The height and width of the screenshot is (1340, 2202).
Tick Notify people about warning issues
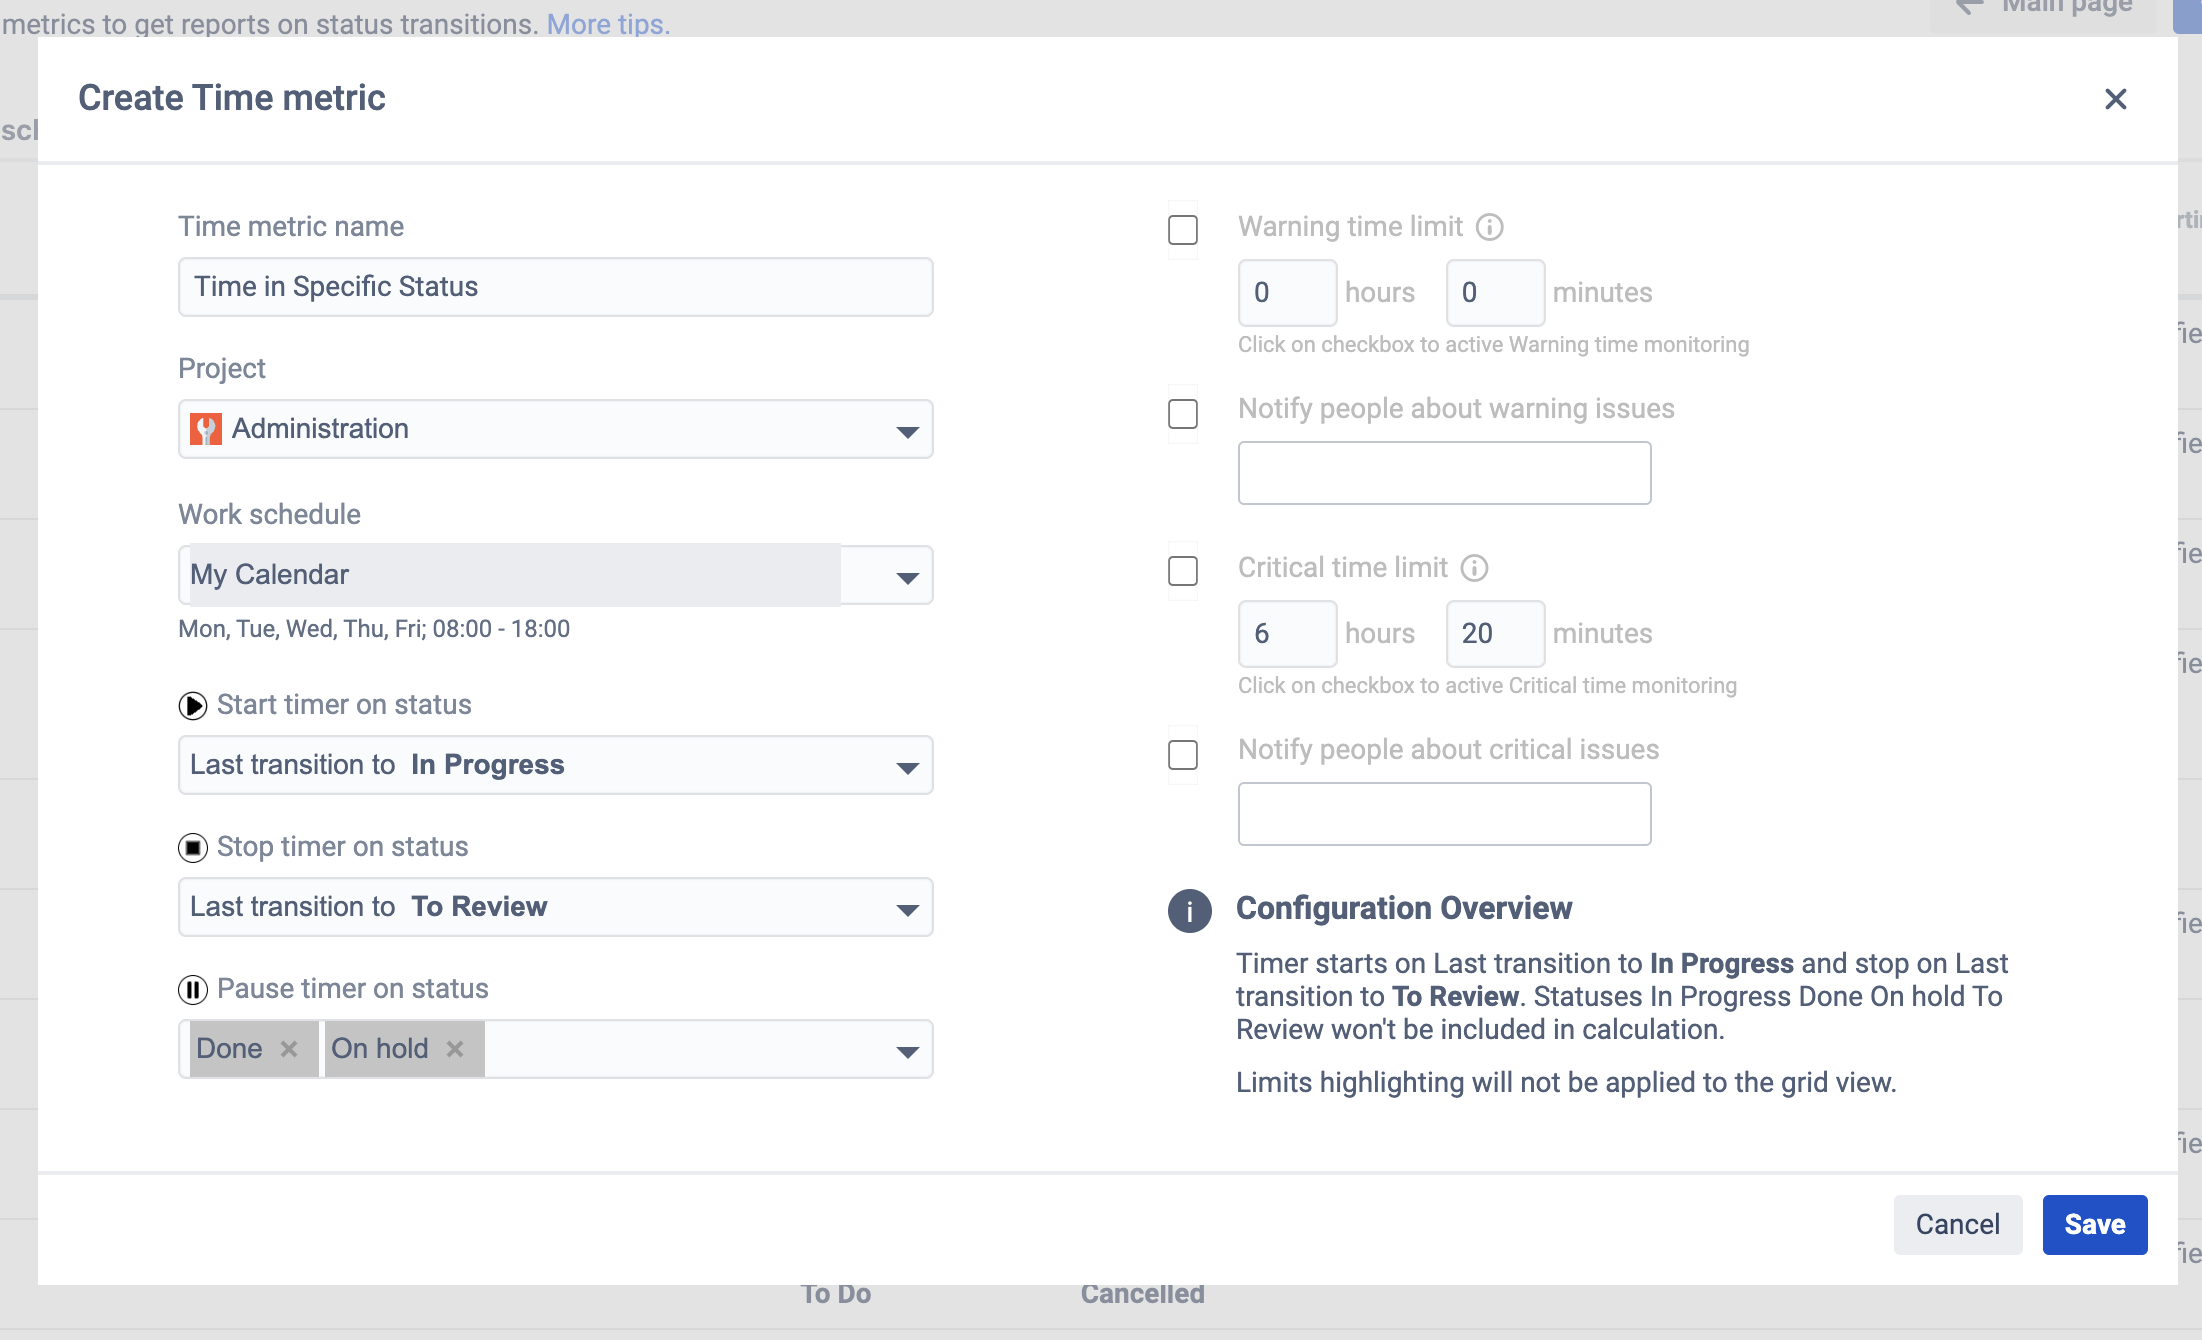pos(1183,414)
